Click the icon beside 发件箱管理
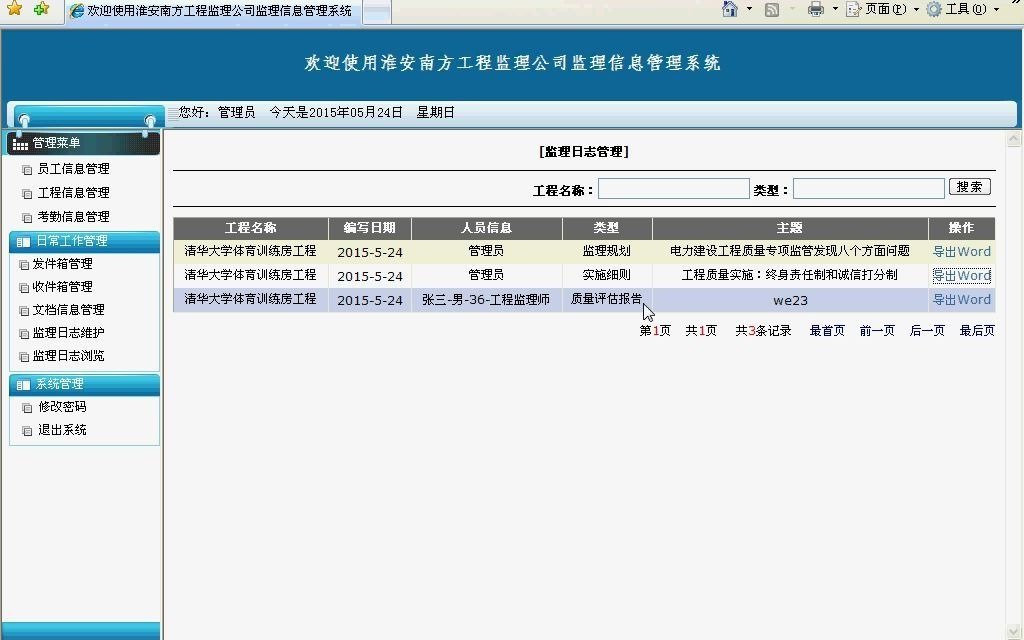 [26, 264]
